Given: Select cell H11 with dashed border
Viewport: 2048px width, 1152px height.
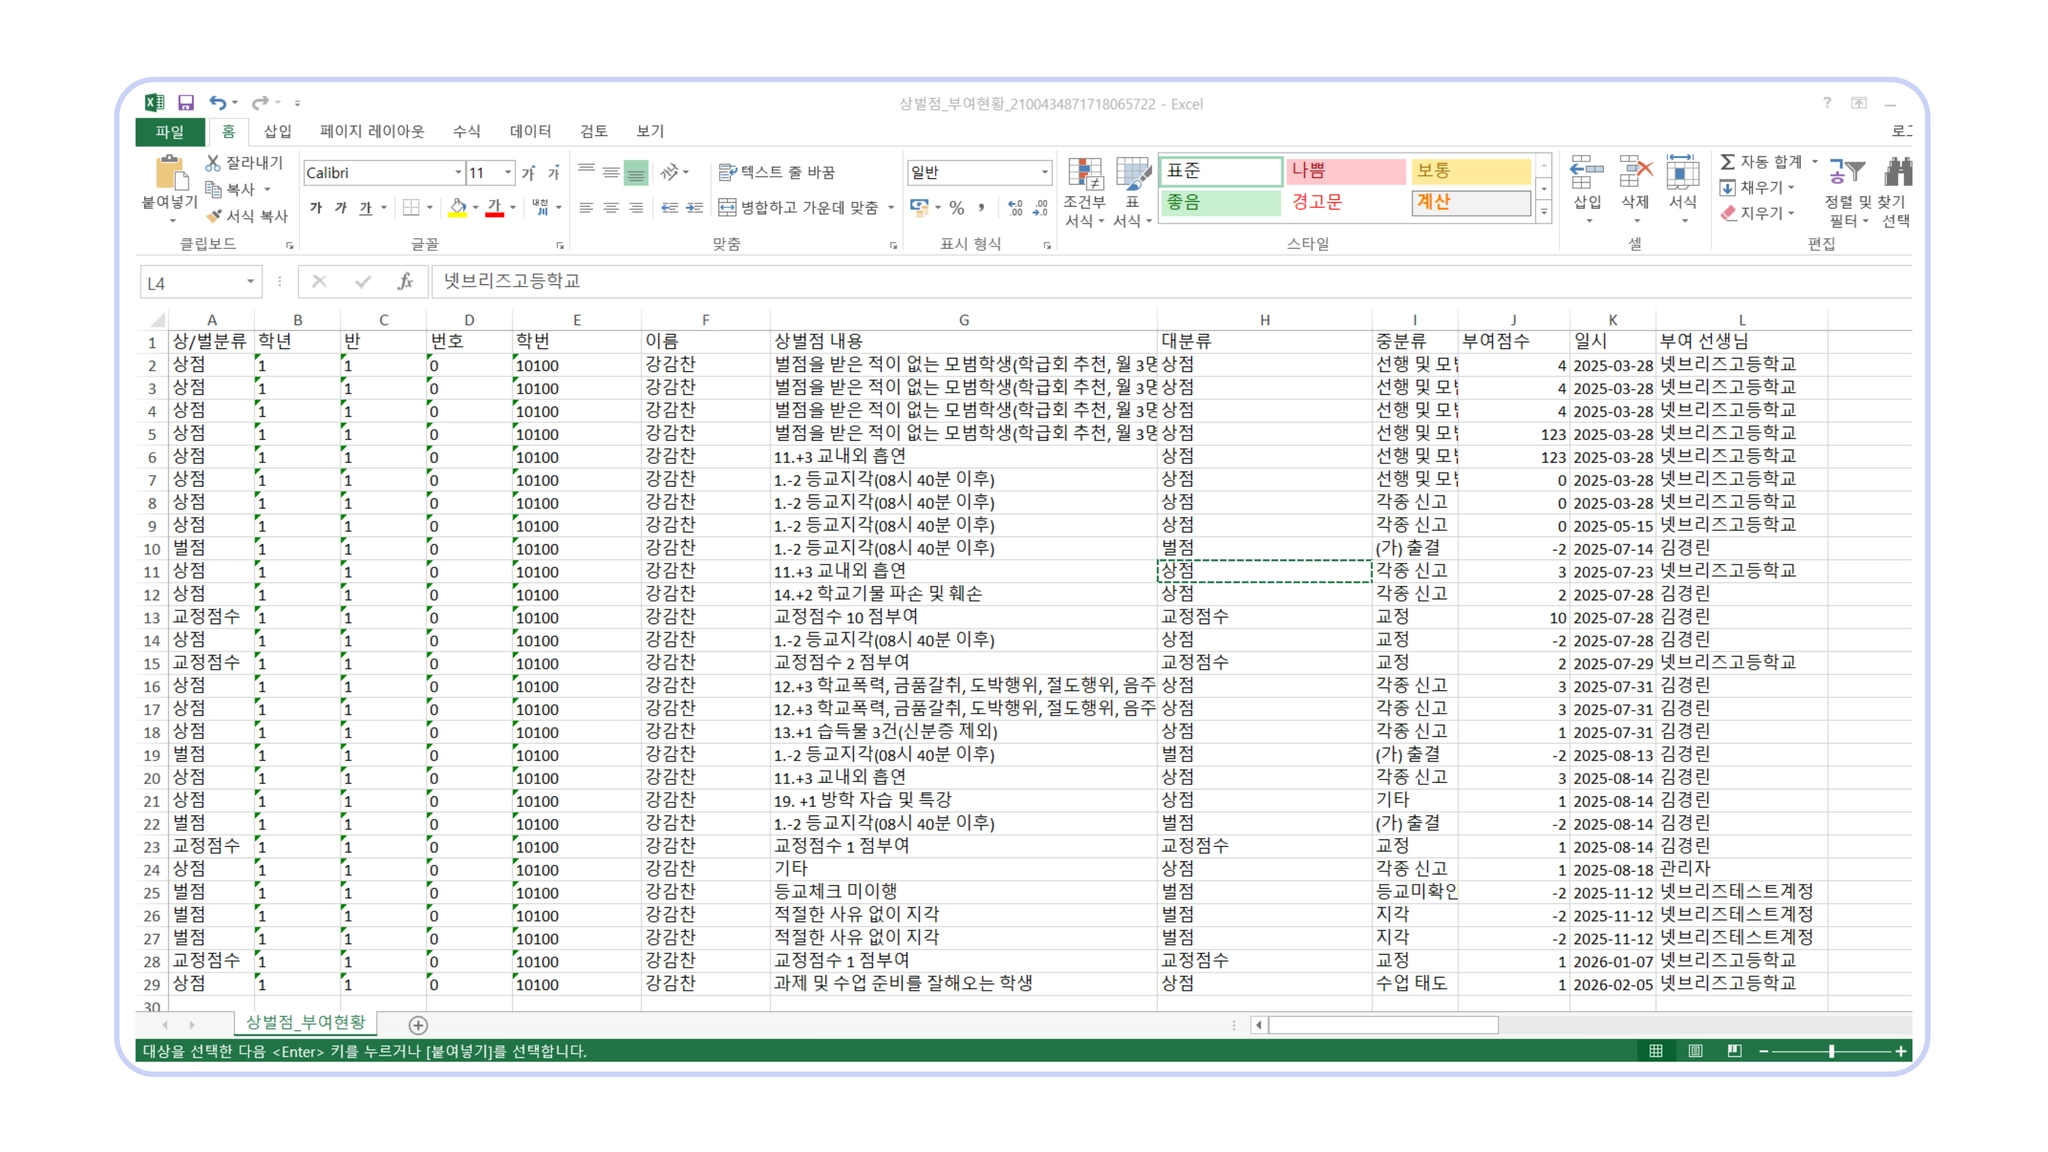Looking at the screenshot, I should (x=1263, y=571).
